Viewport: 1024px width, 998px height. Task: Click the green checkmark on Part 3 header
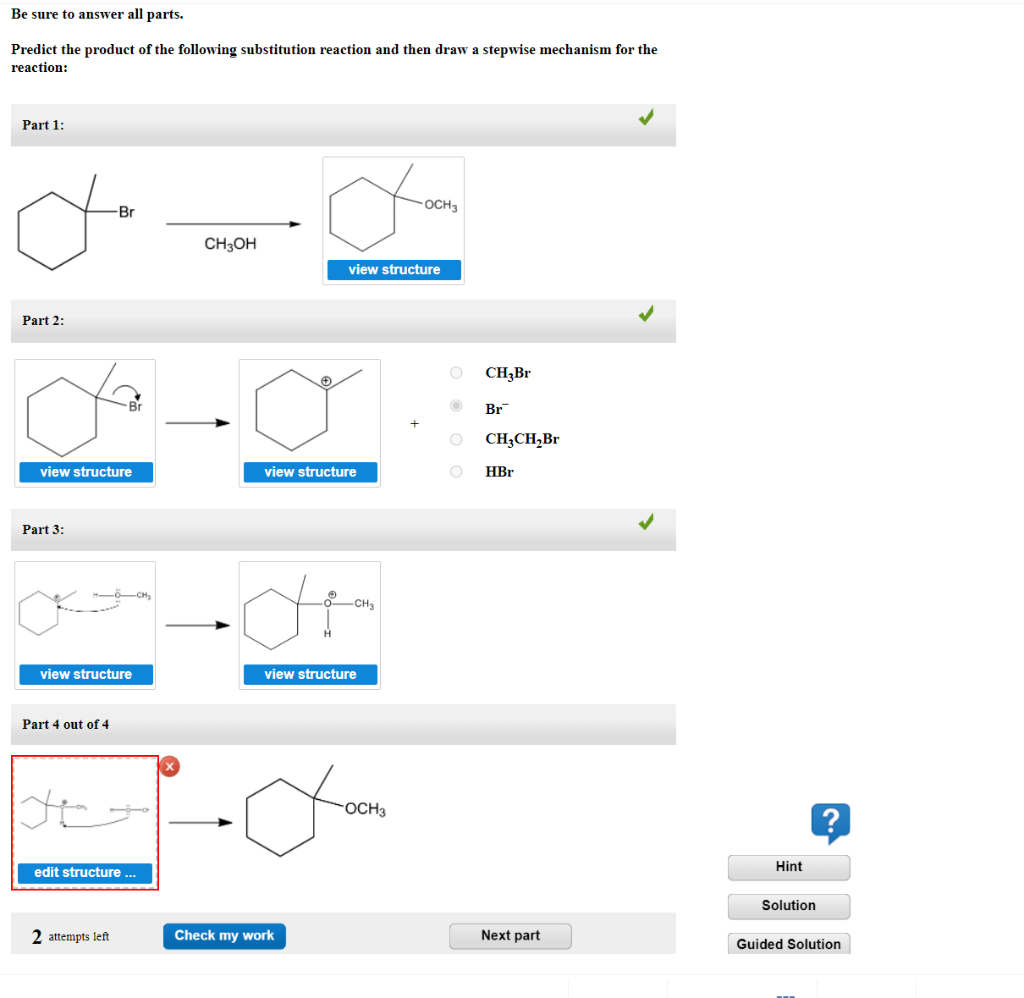point(646,521)
